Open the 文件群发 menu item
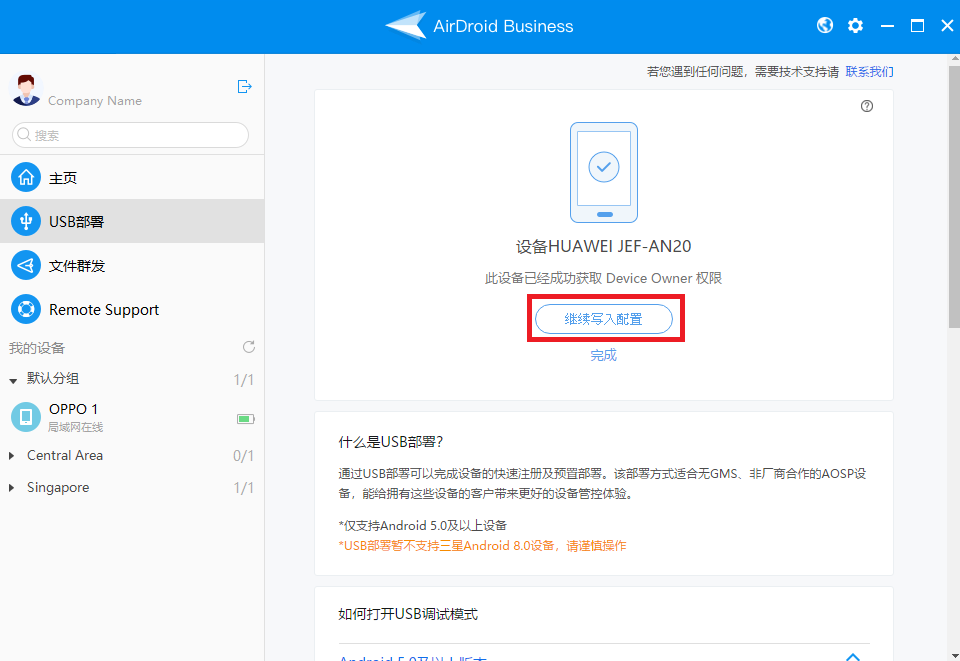Screen dimensions: 960x661 [132, 265]
